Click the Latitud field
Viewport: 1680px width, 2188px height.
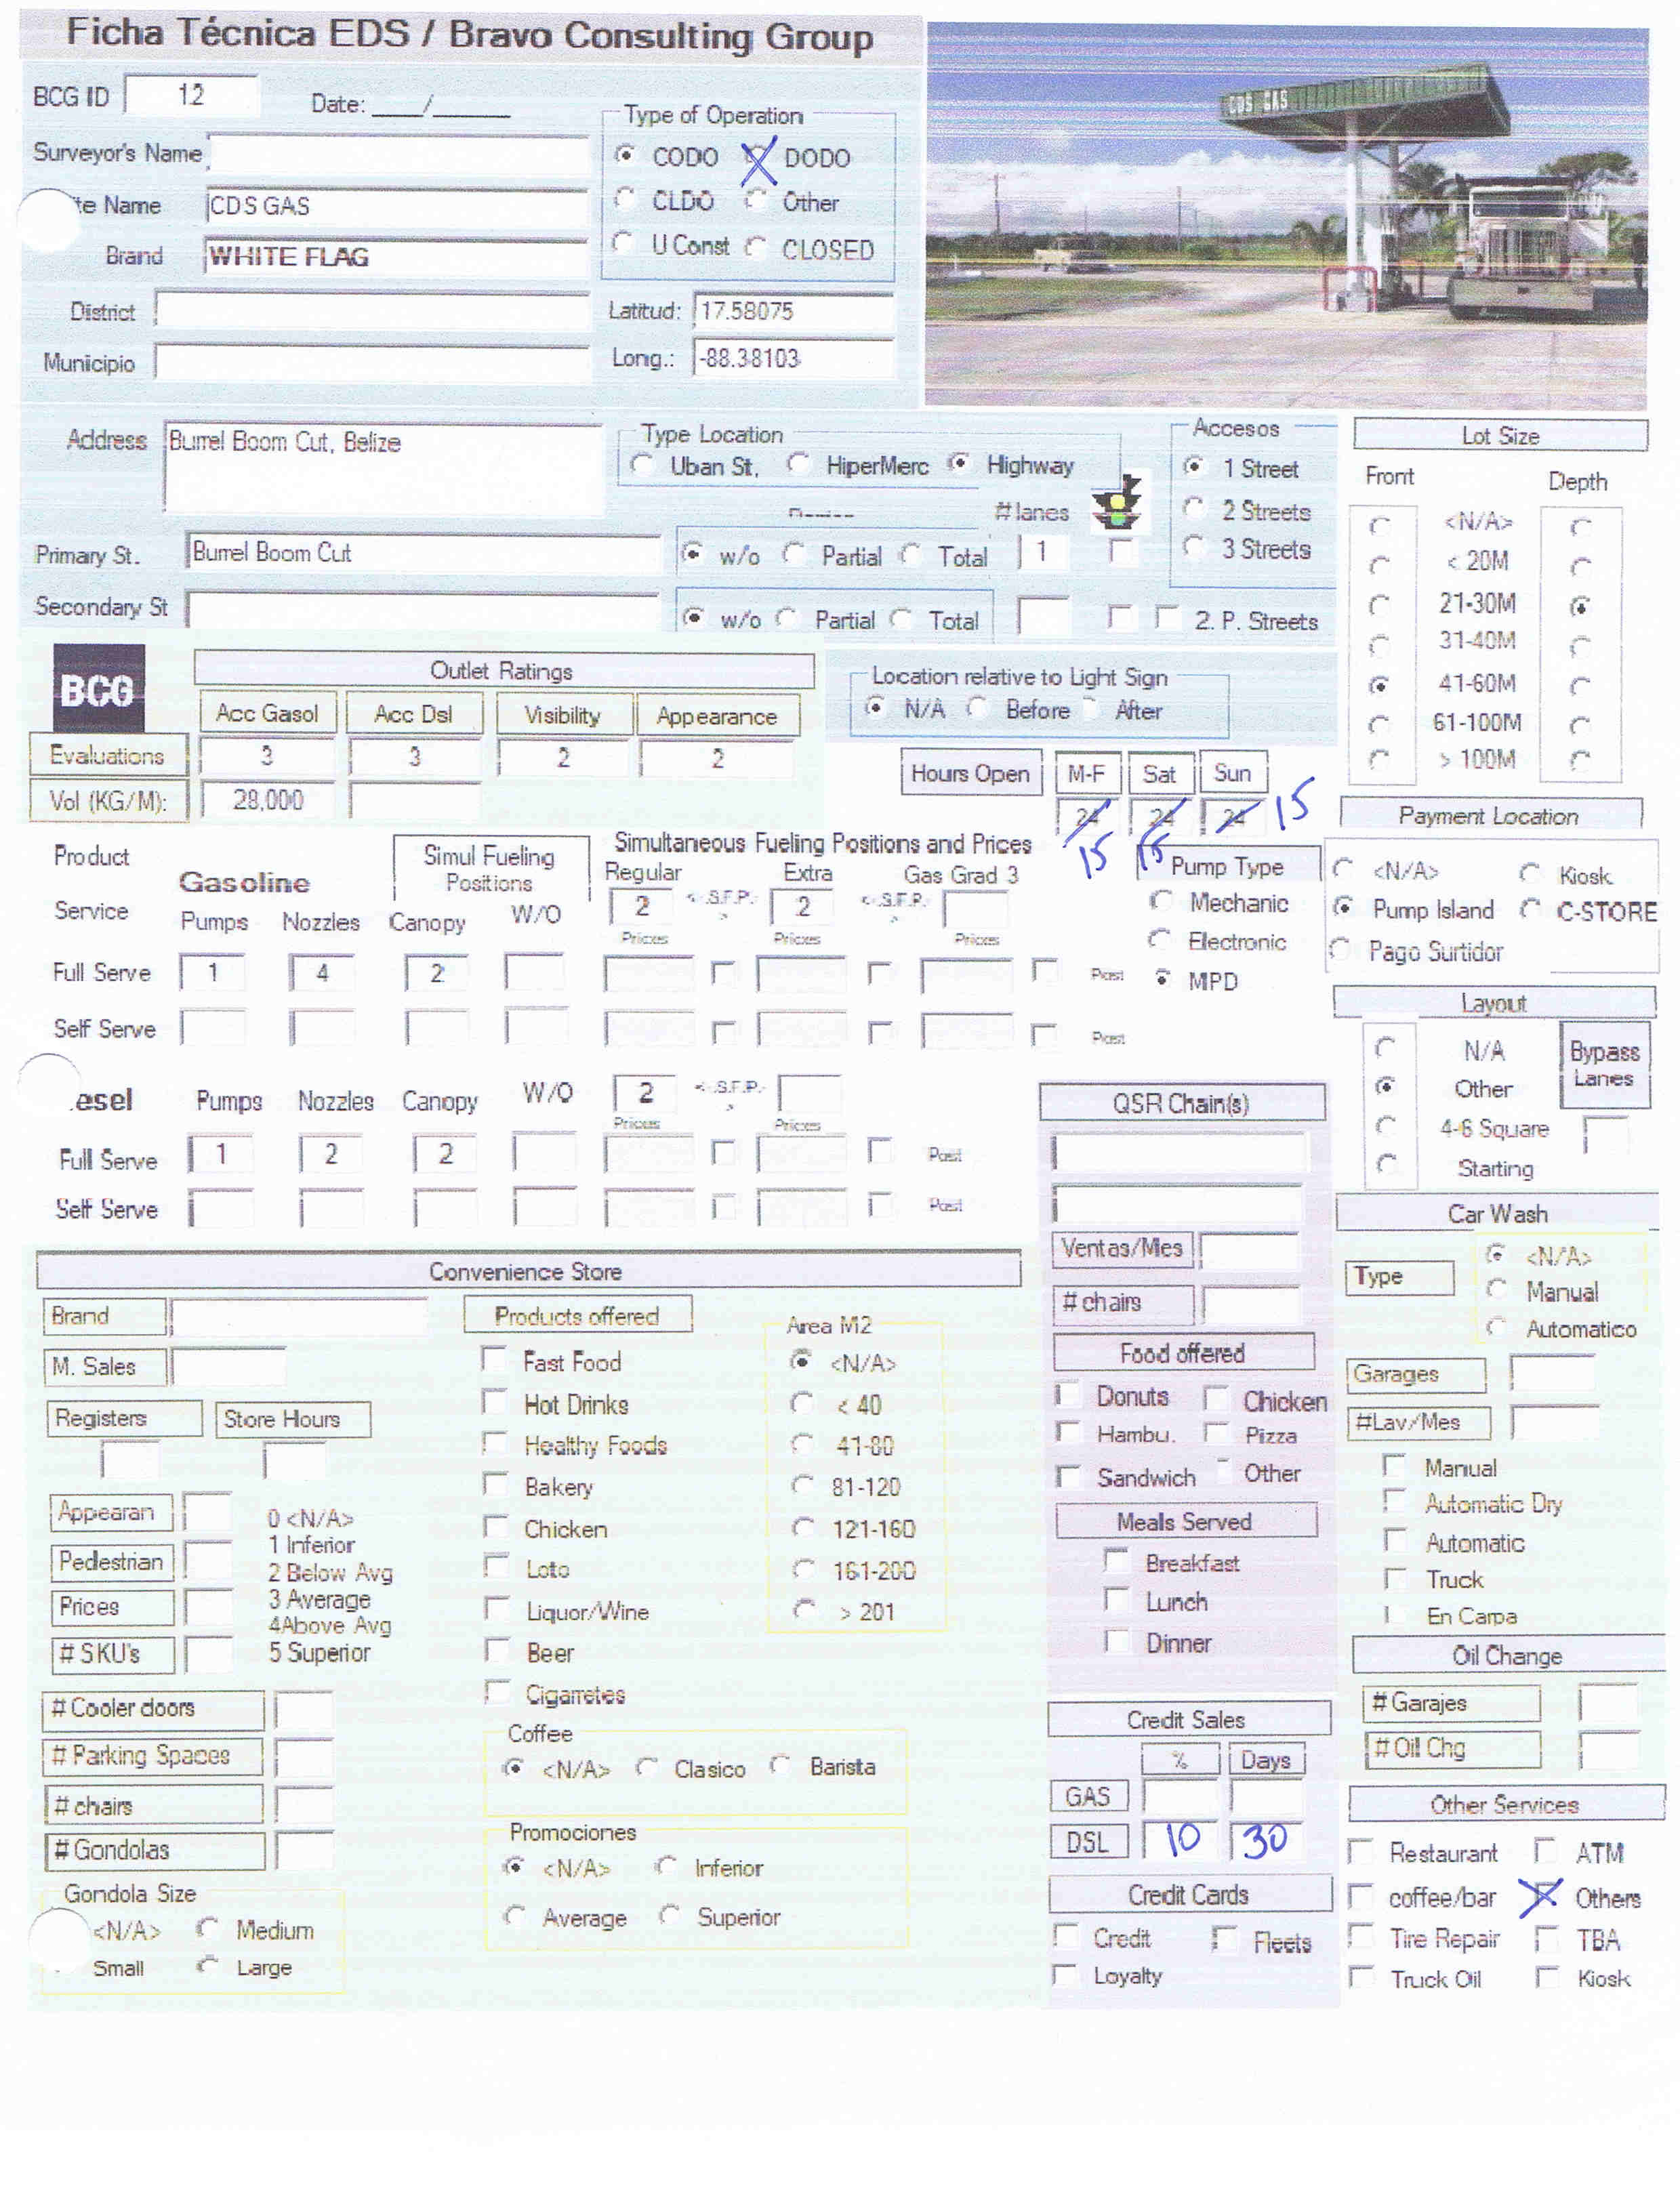[793, 311]
